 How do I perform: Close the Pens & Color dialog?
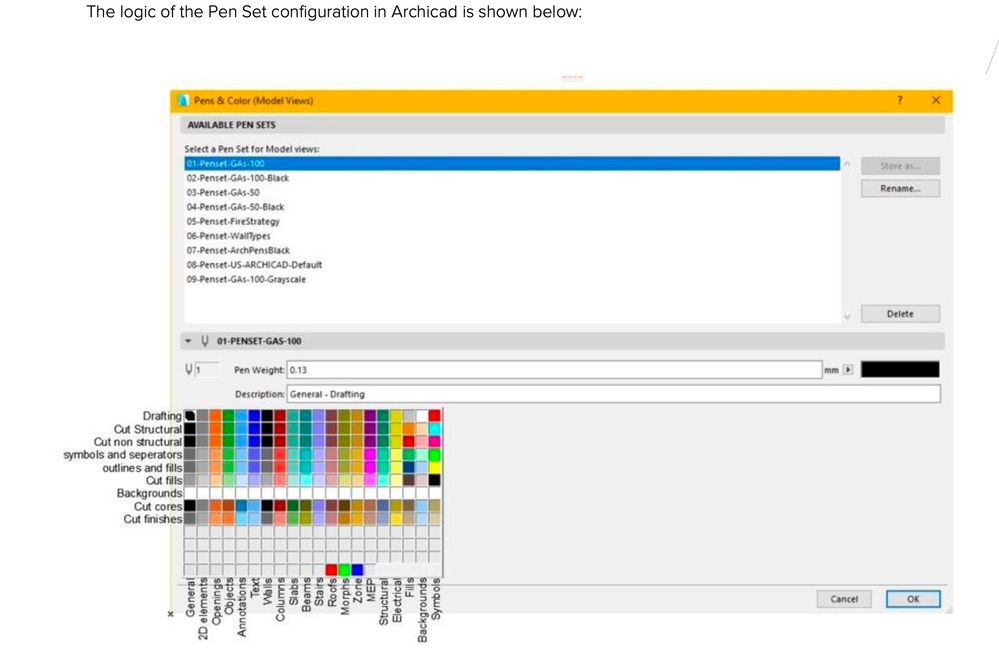[935, 100]
